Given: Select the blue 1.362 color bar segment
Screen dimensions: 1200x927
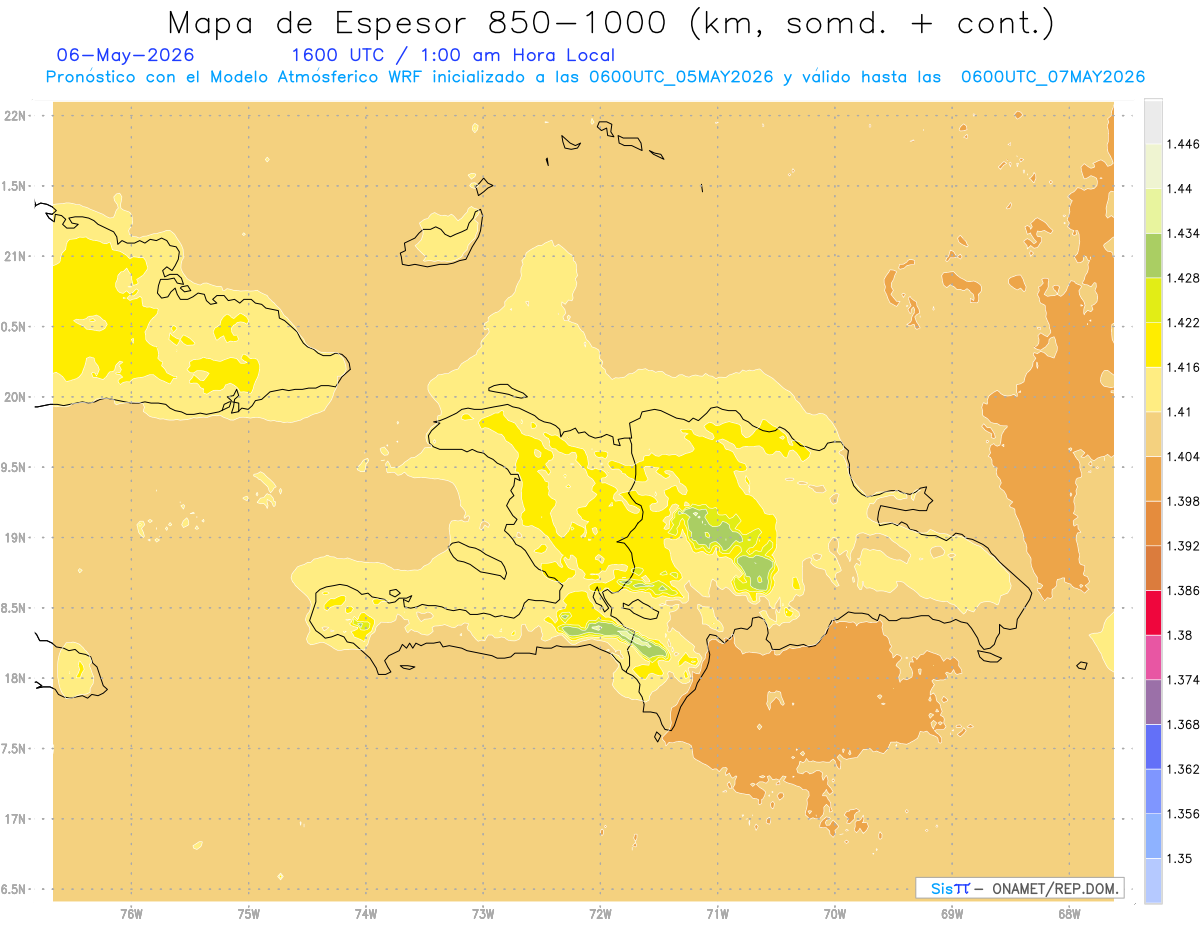Looking at the screenshot, I should tap(1152, 747).
